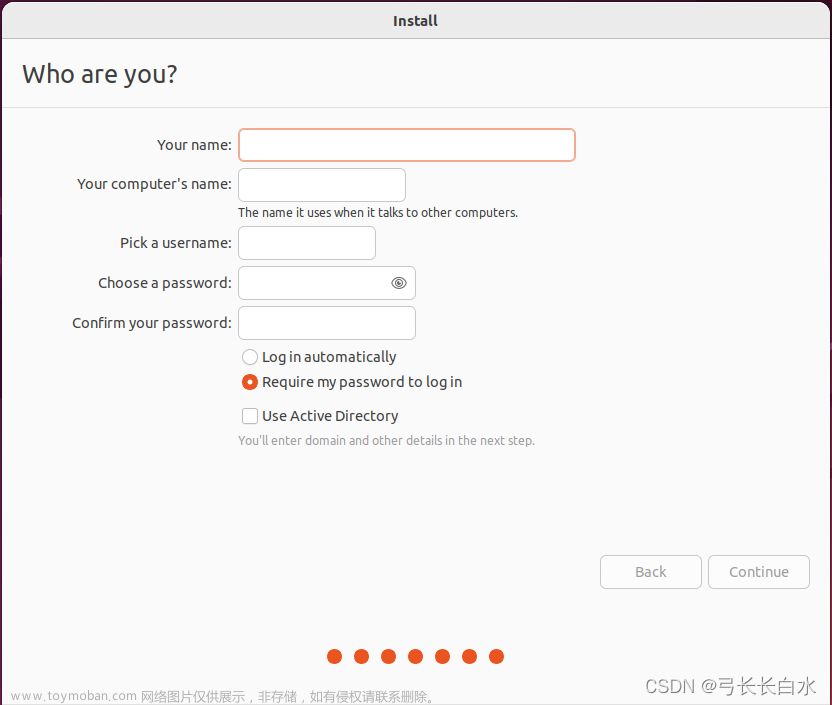Click the second progress dot

pyautogui.click(x=361, y=657)
